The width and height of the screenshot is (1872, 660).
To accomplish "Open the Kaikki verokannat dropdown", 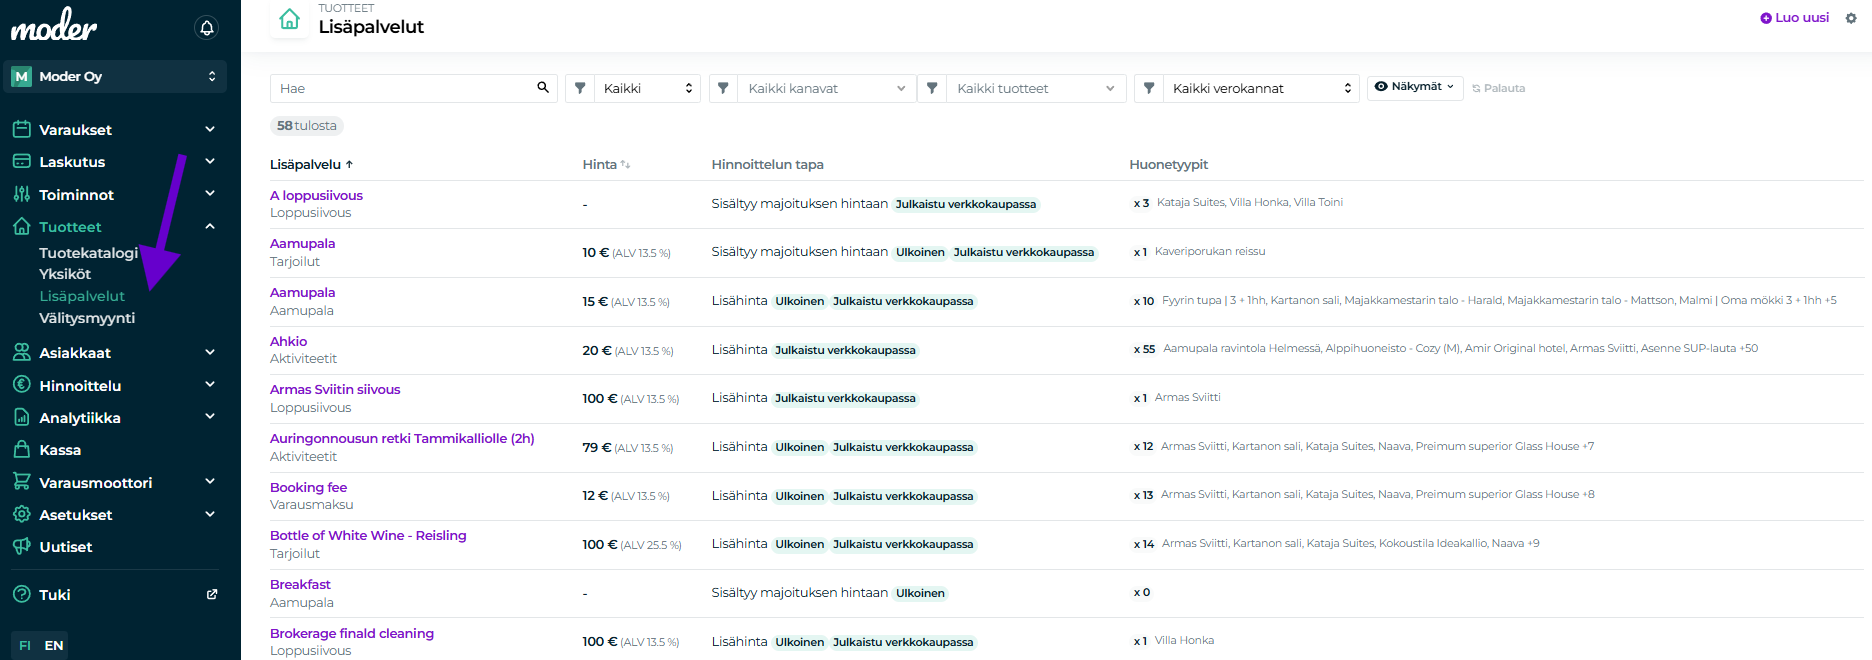I will click(x=1260, y=88).
